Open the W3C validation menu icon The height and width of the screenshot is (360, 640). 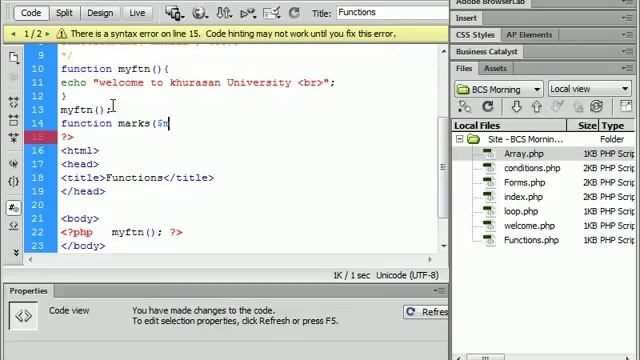(248, 13)
